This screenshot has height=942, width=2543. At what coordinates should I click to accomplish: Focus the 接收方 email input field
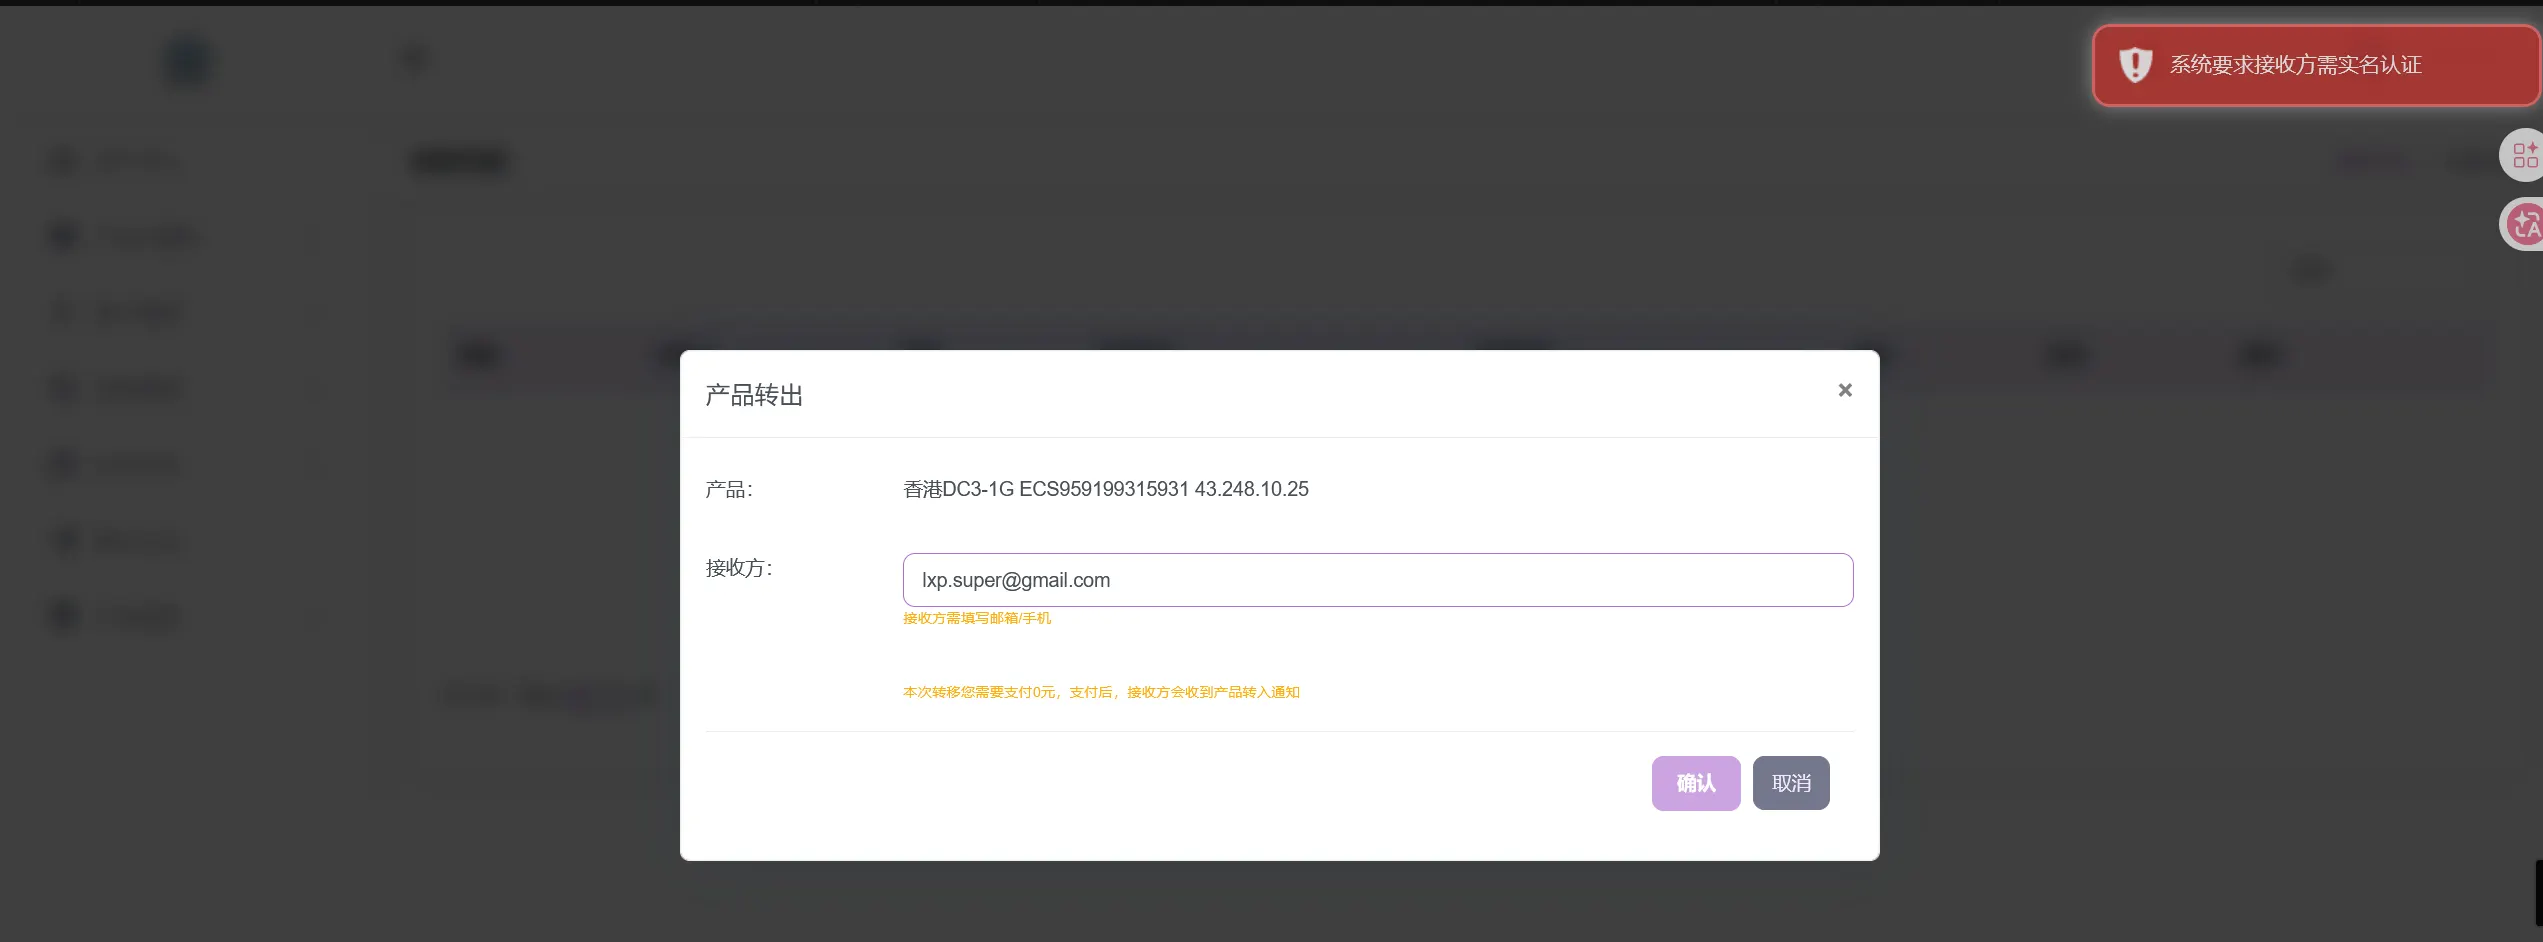(1377, 580)
